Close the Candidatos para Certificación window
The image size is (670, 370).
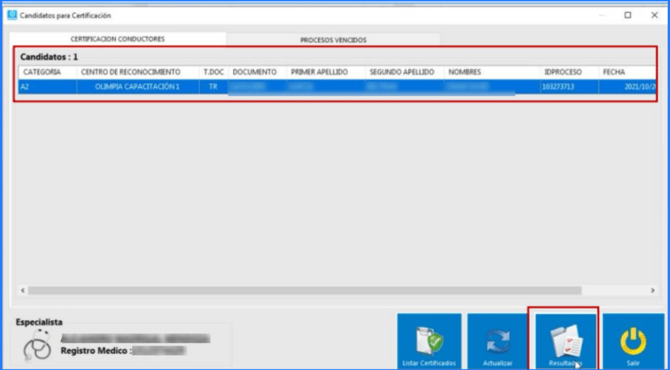tap(654, 15)
